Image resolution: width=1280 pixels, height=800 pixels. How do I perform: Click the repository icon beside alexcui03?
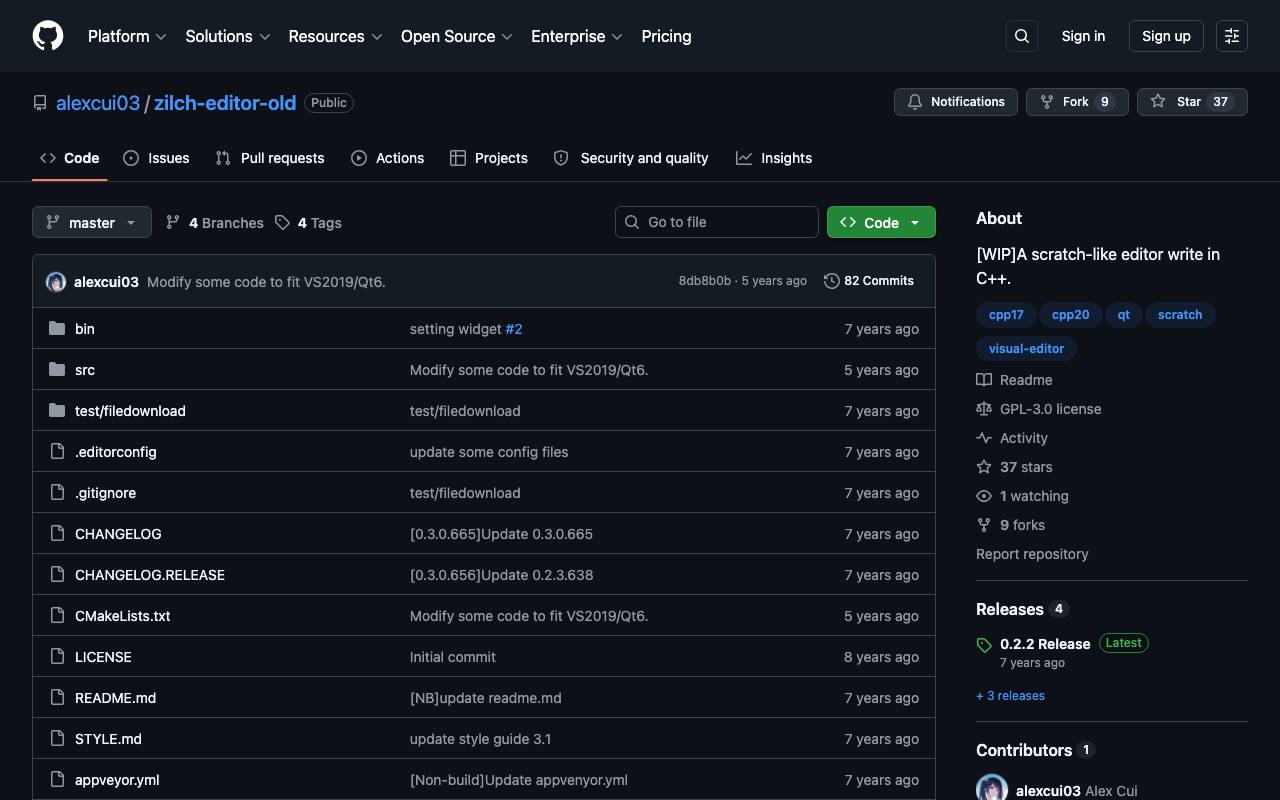tap(40, 103)
